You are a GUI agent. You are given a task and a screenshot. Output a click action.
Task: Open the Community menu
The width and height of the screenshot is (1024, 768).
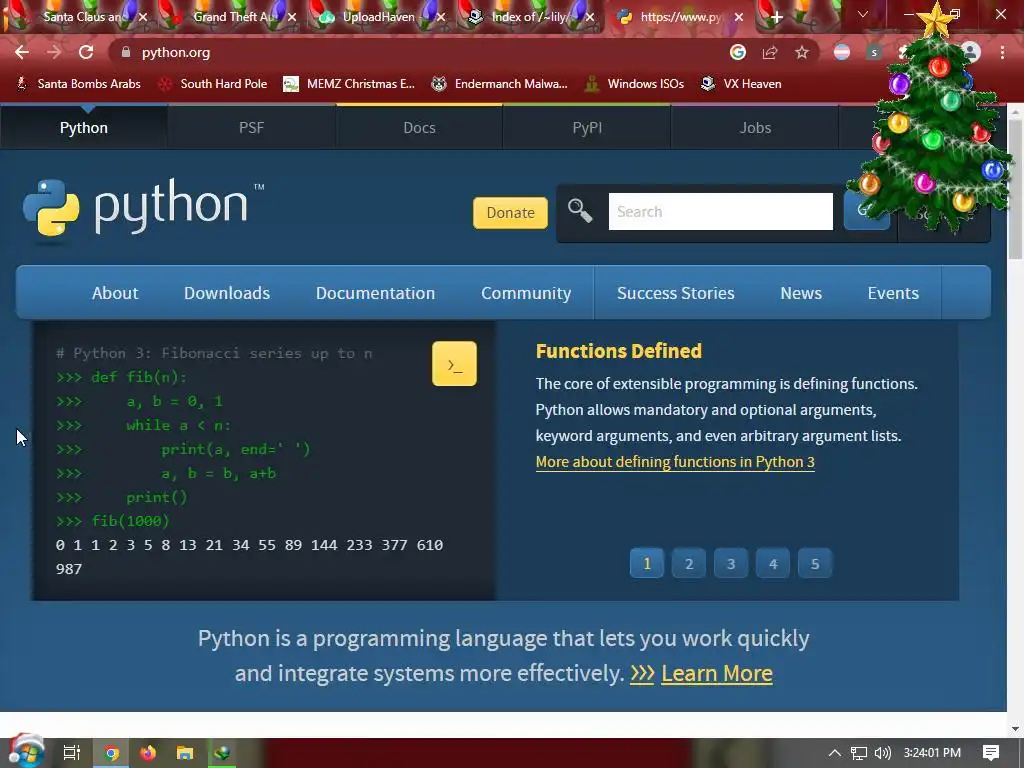click(x=526, y=293)
